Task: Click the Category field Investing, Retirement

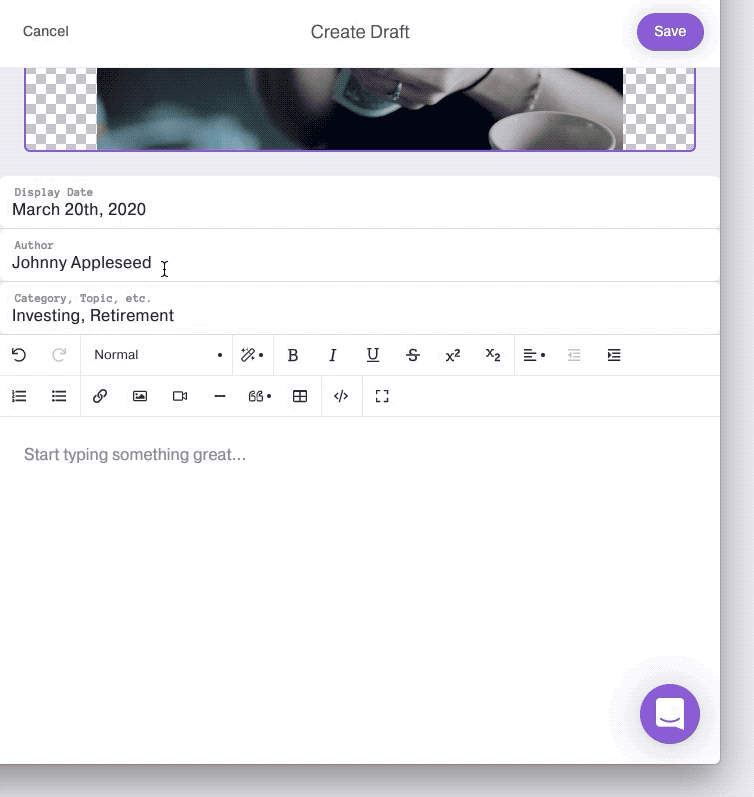Action: (360, 308)
